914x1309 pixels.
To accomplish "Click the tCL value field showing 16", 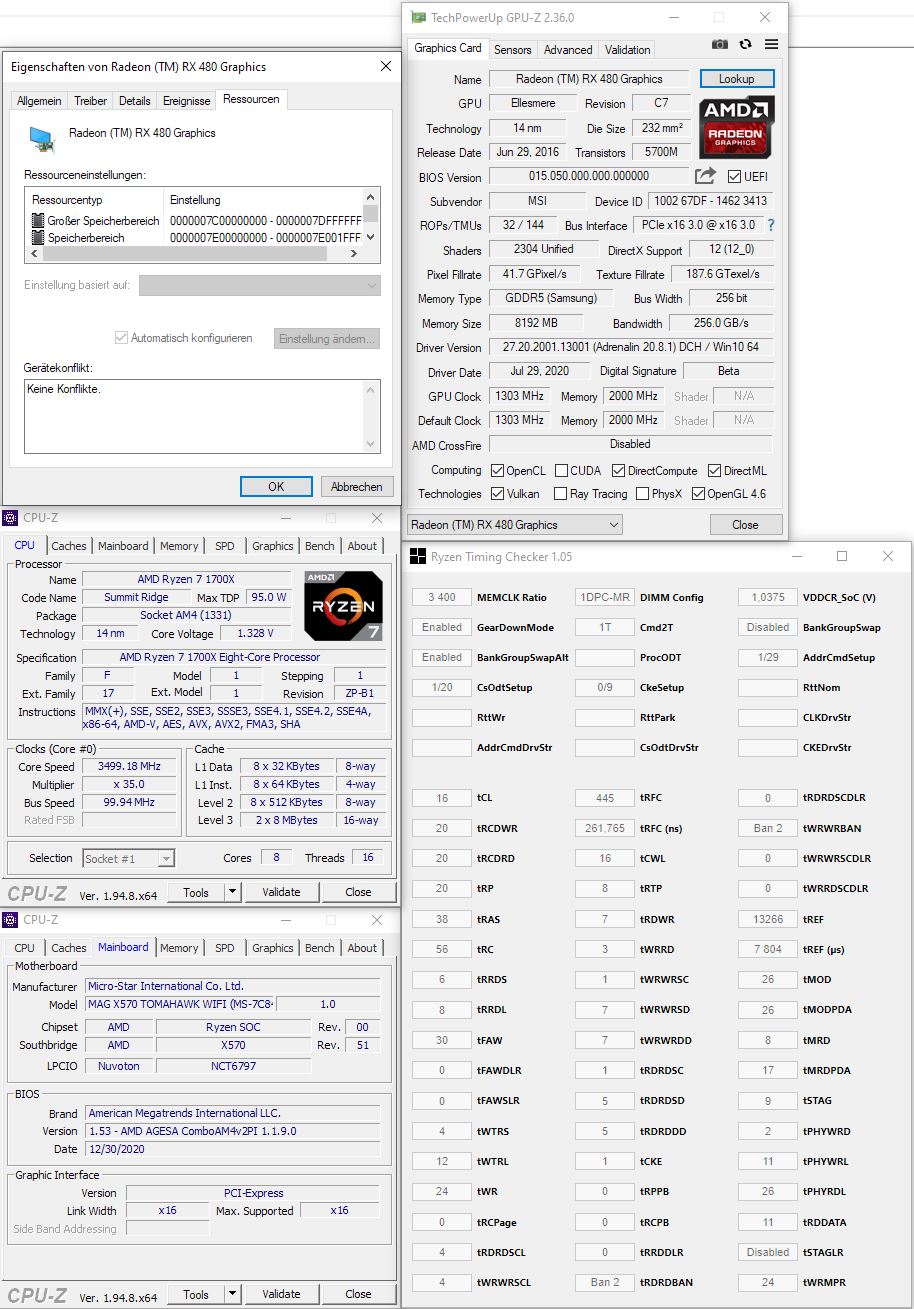I will (441, 797).
